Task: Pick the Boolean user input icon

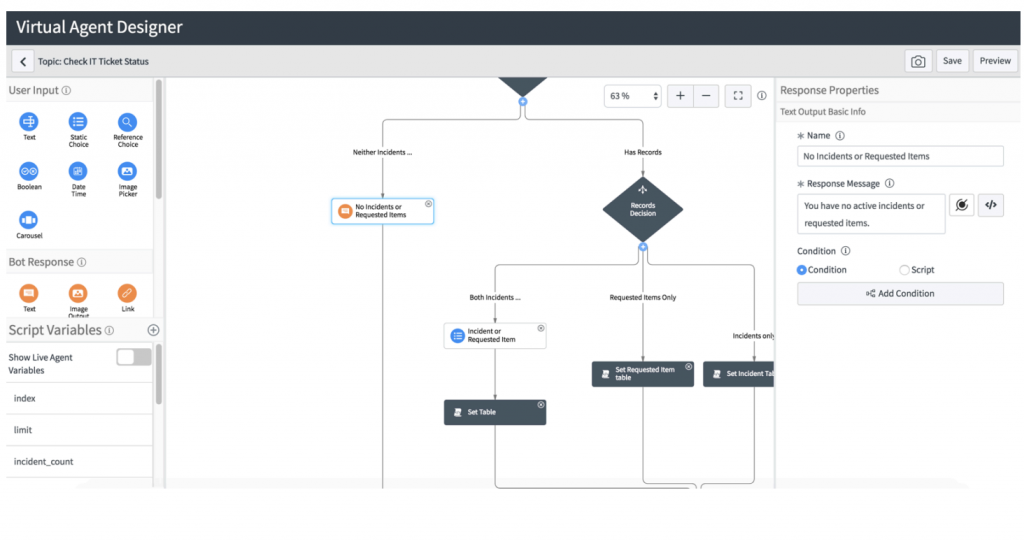Action: (29, 172)
